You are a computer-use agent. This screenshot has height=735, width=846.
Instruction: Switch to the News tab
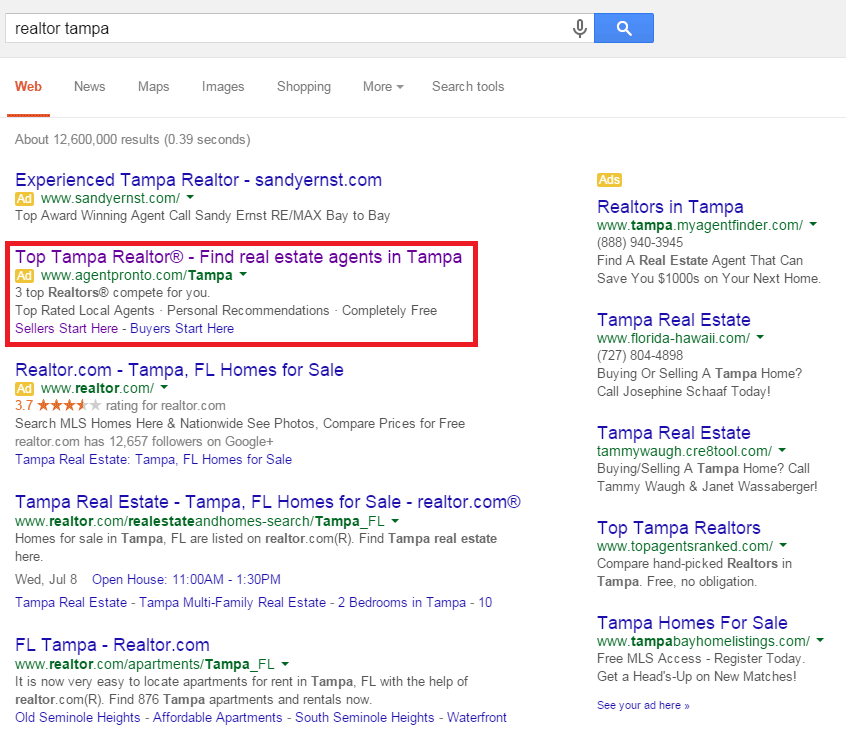click(89, 87)
